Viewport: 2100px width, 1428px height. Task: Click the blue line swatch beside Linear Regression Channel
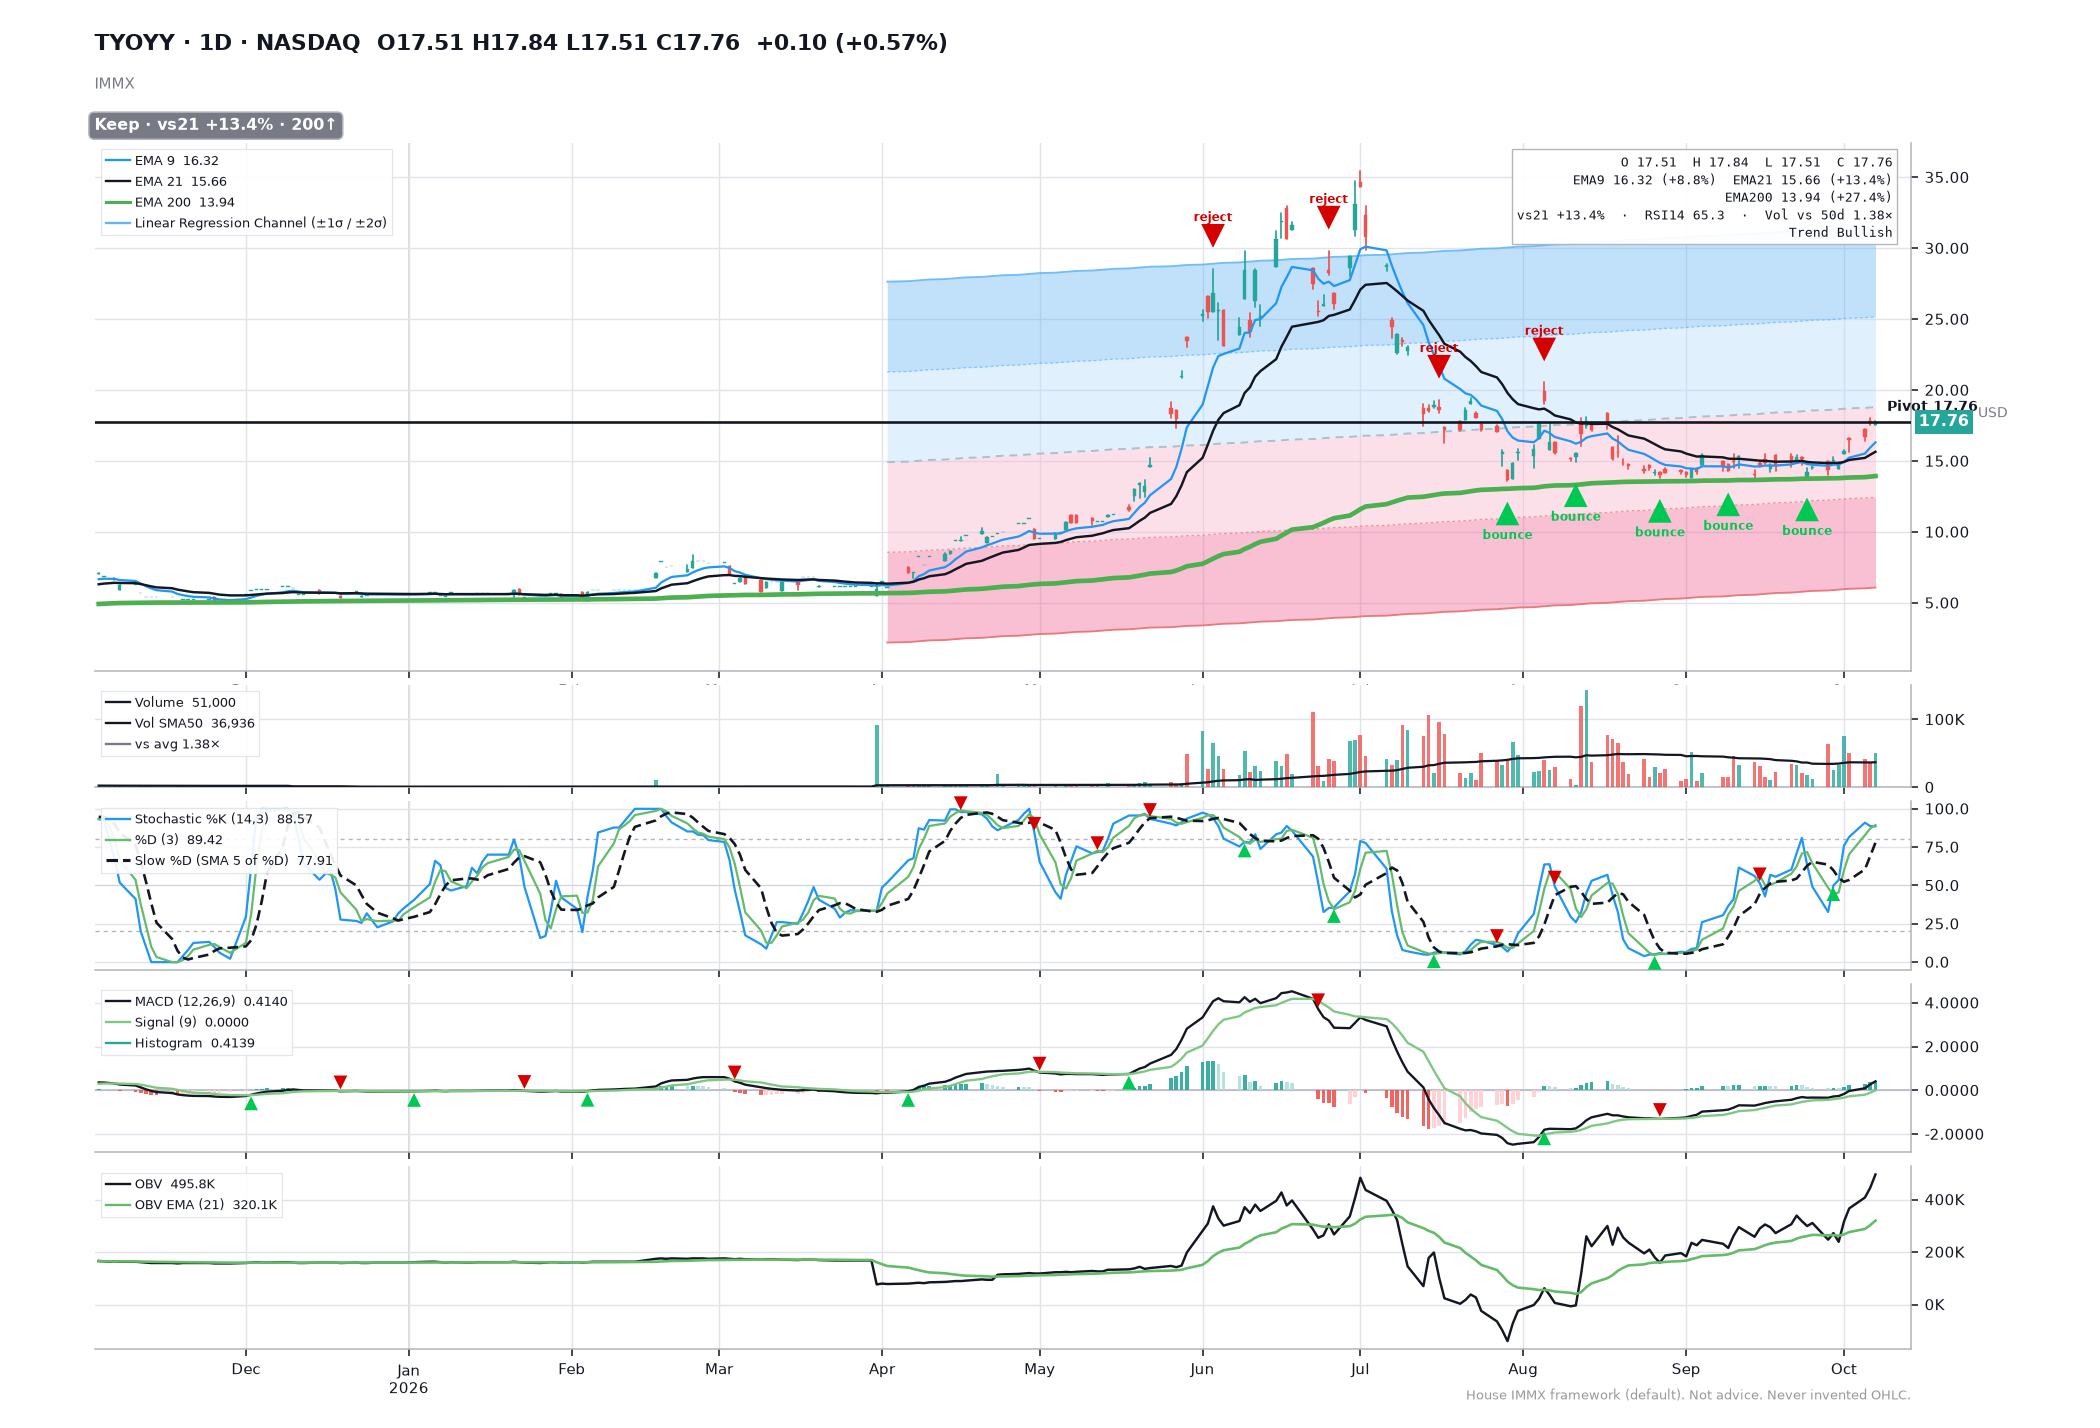[118, 223]
